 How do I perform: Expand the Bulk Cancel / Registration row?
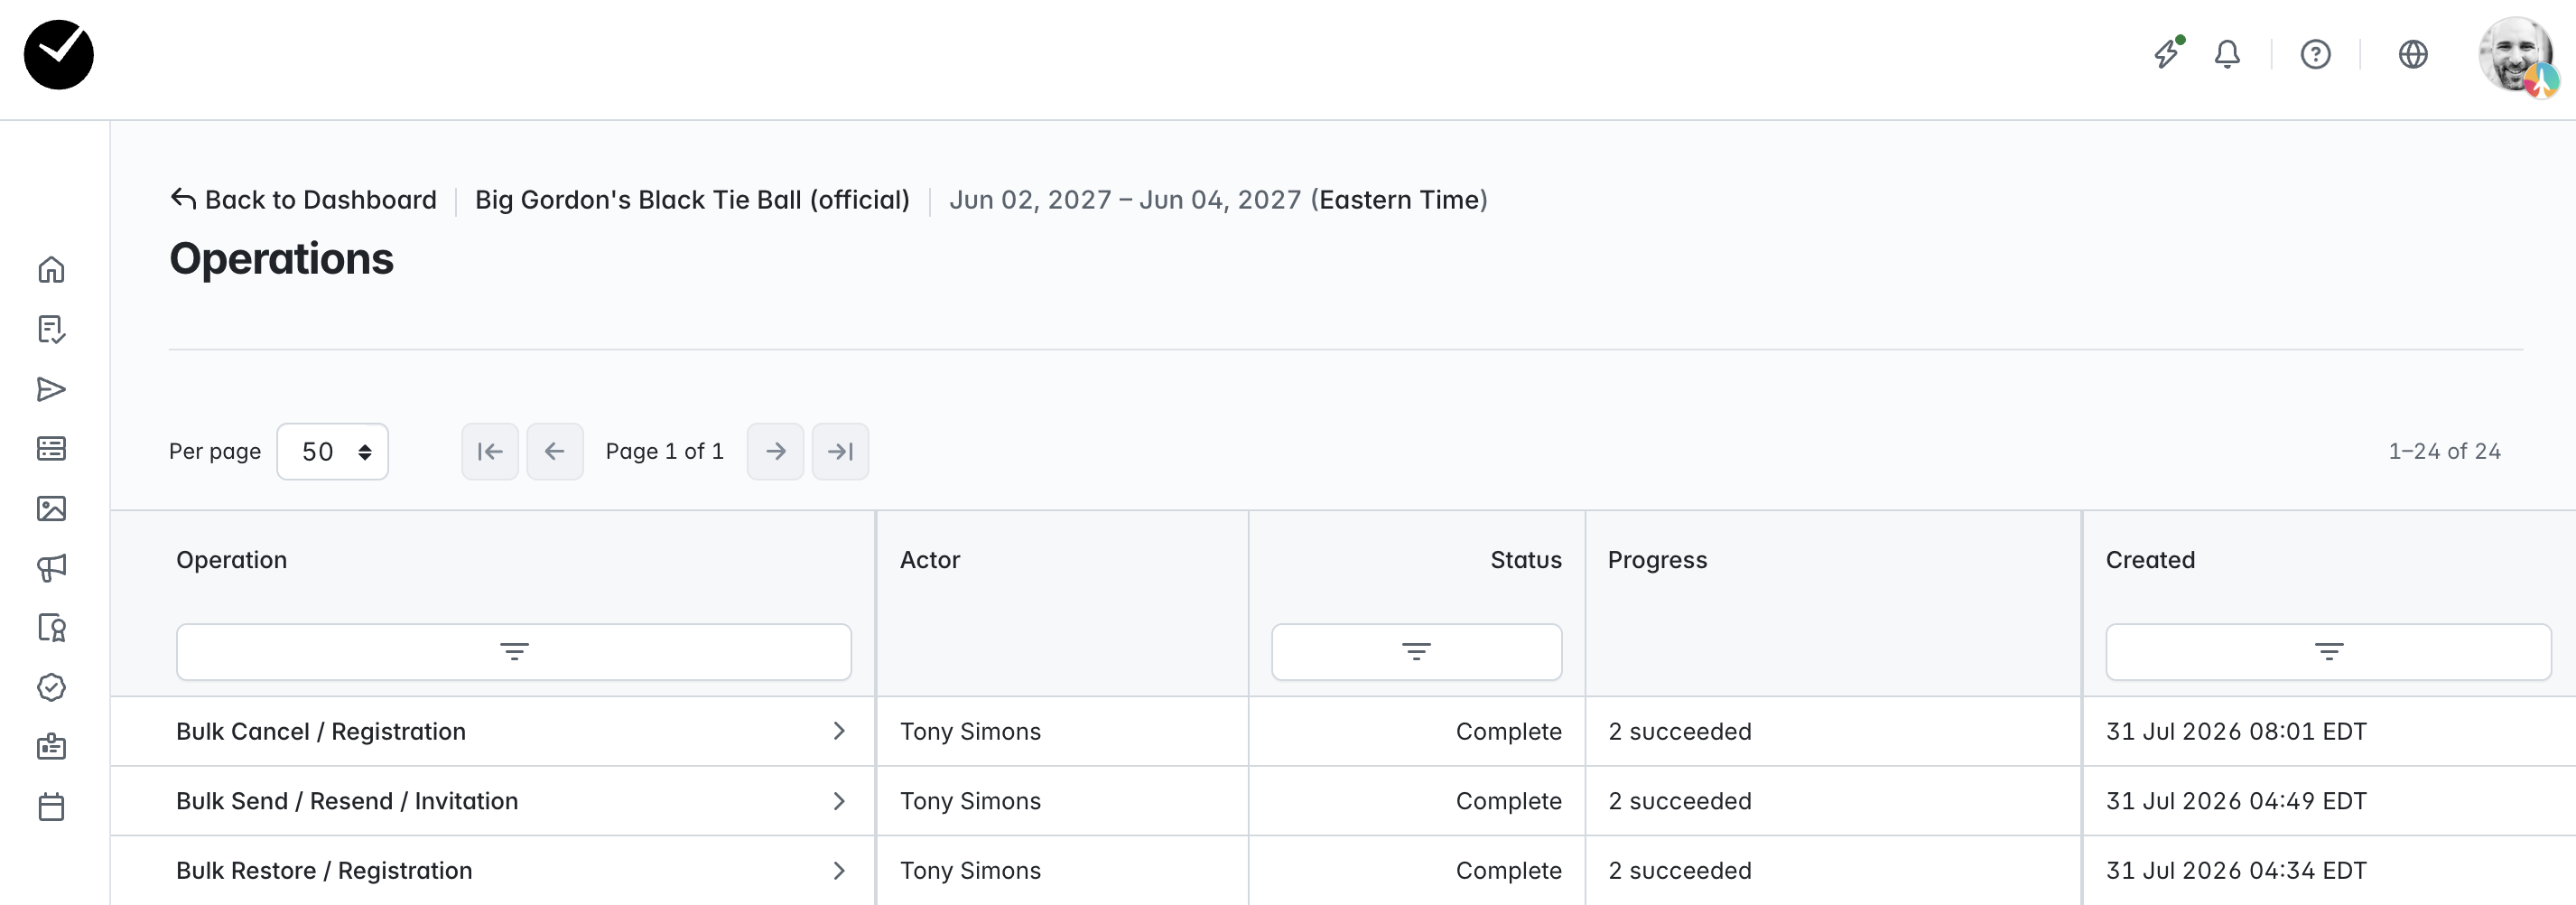tap(839, 732)
